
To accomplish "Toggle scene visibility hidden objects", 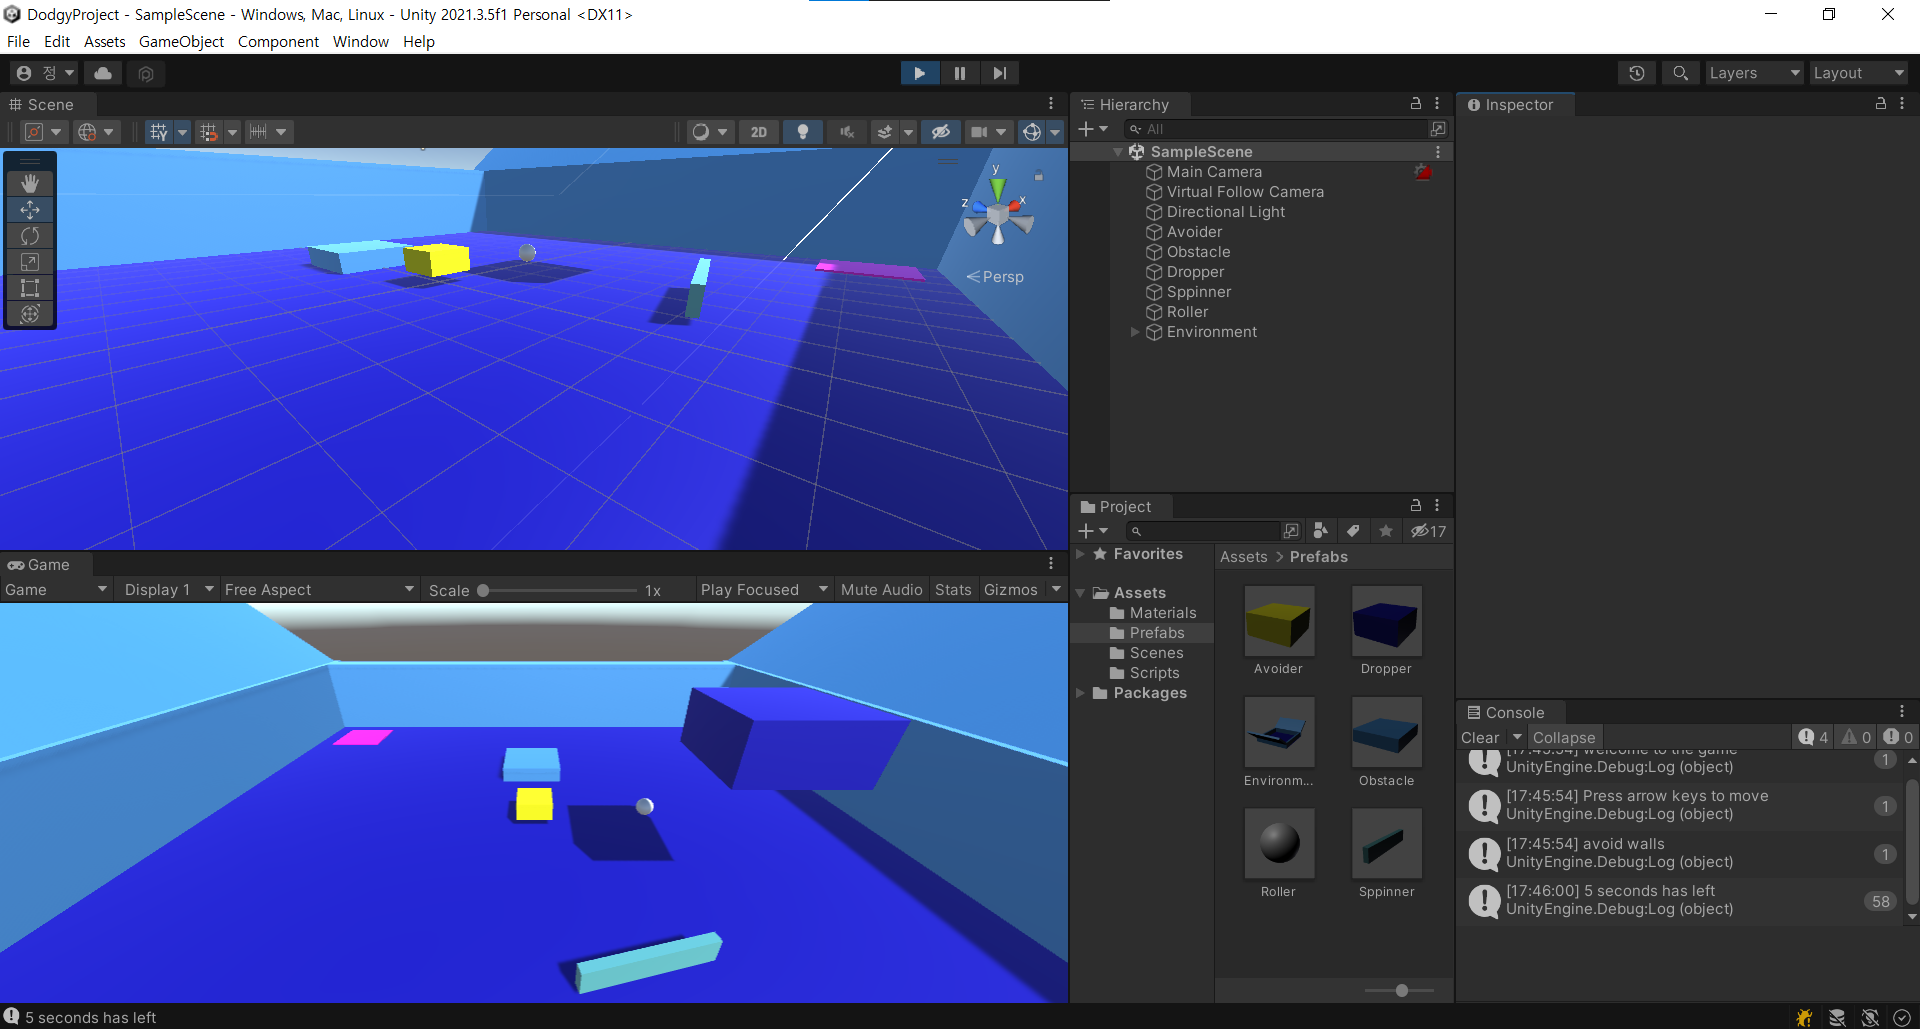I will click(x=941, y=132).
